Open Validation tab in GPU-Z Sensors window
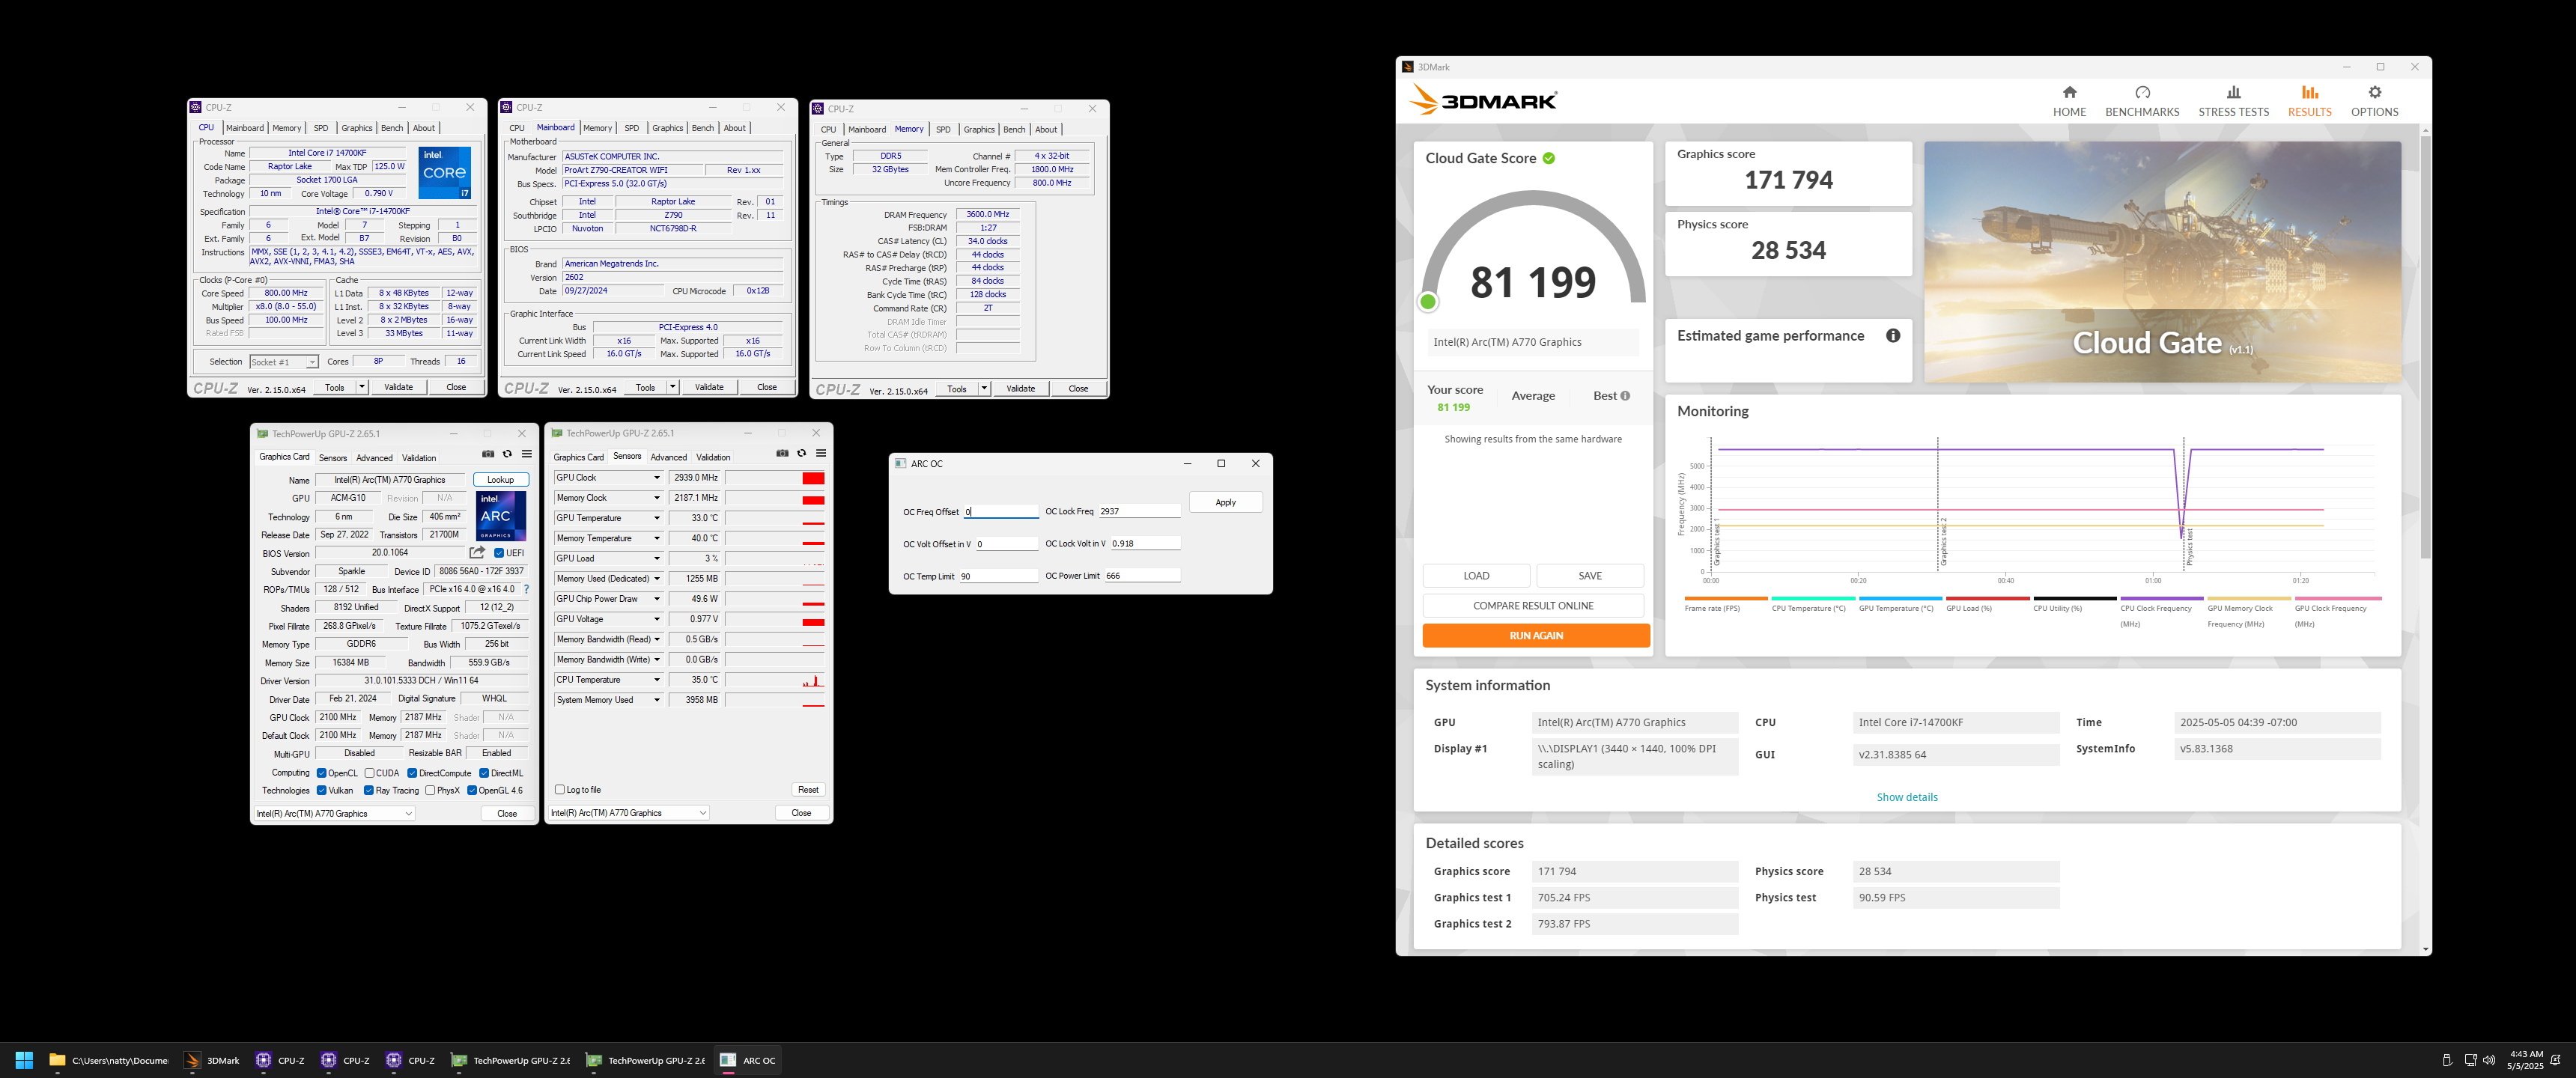The width and height of the screenshot is (2576, 1078). click(713, 457)
